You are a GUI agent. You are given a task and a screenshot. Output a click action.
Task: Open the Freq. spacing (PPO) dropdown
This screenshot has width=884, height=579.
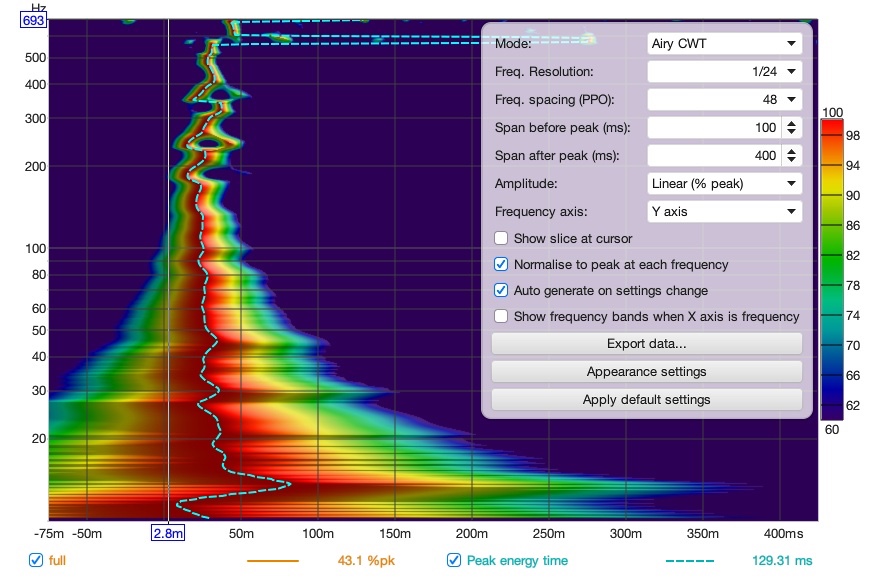(724, 100)
